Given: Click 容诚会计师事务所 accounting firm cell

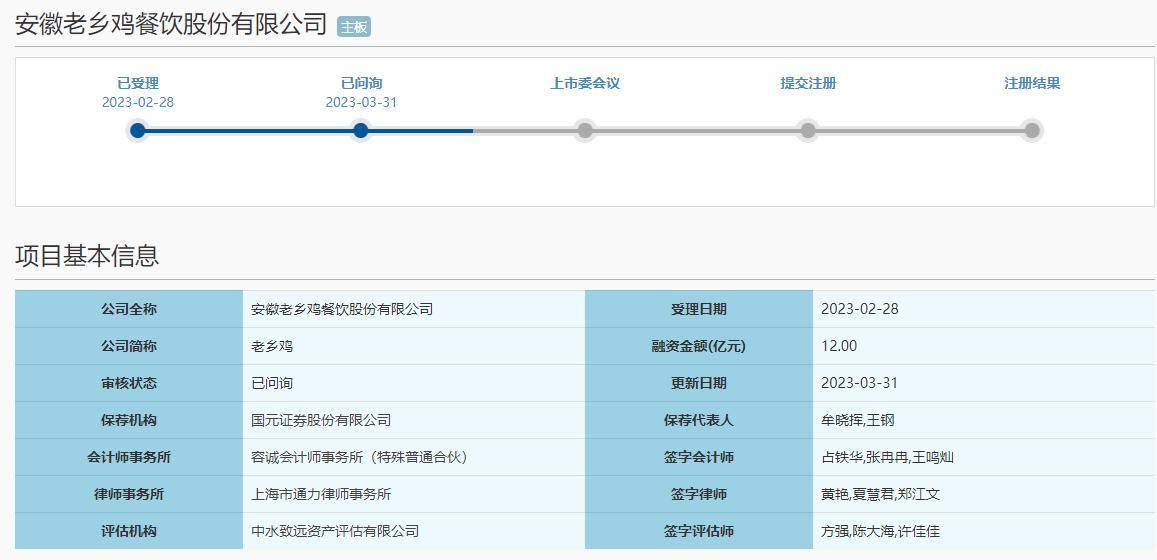Looking at the screenshot, I should click(359, 457).
